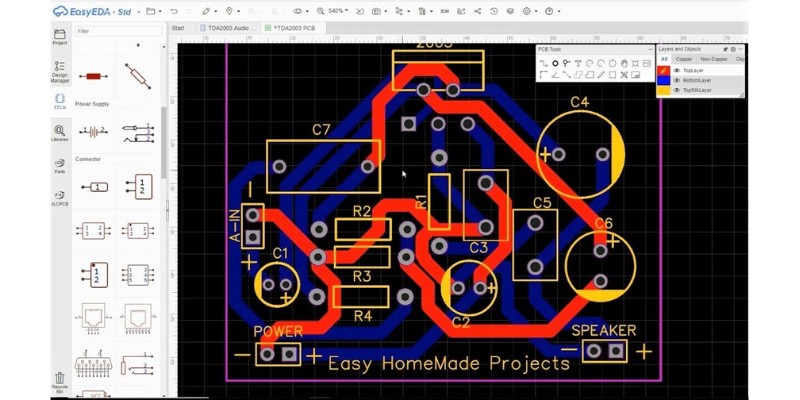Switch to the Start tab
800x400 pixels.
178,28
